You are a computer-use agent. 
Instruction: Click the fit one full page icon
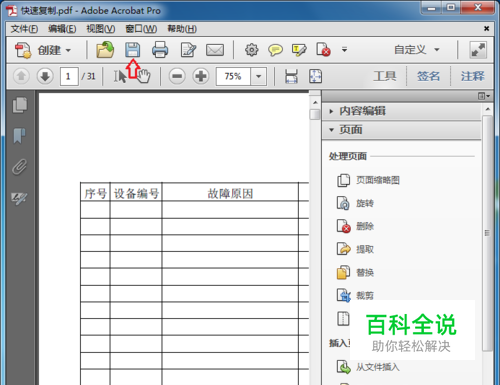click(x=315, y=76)
